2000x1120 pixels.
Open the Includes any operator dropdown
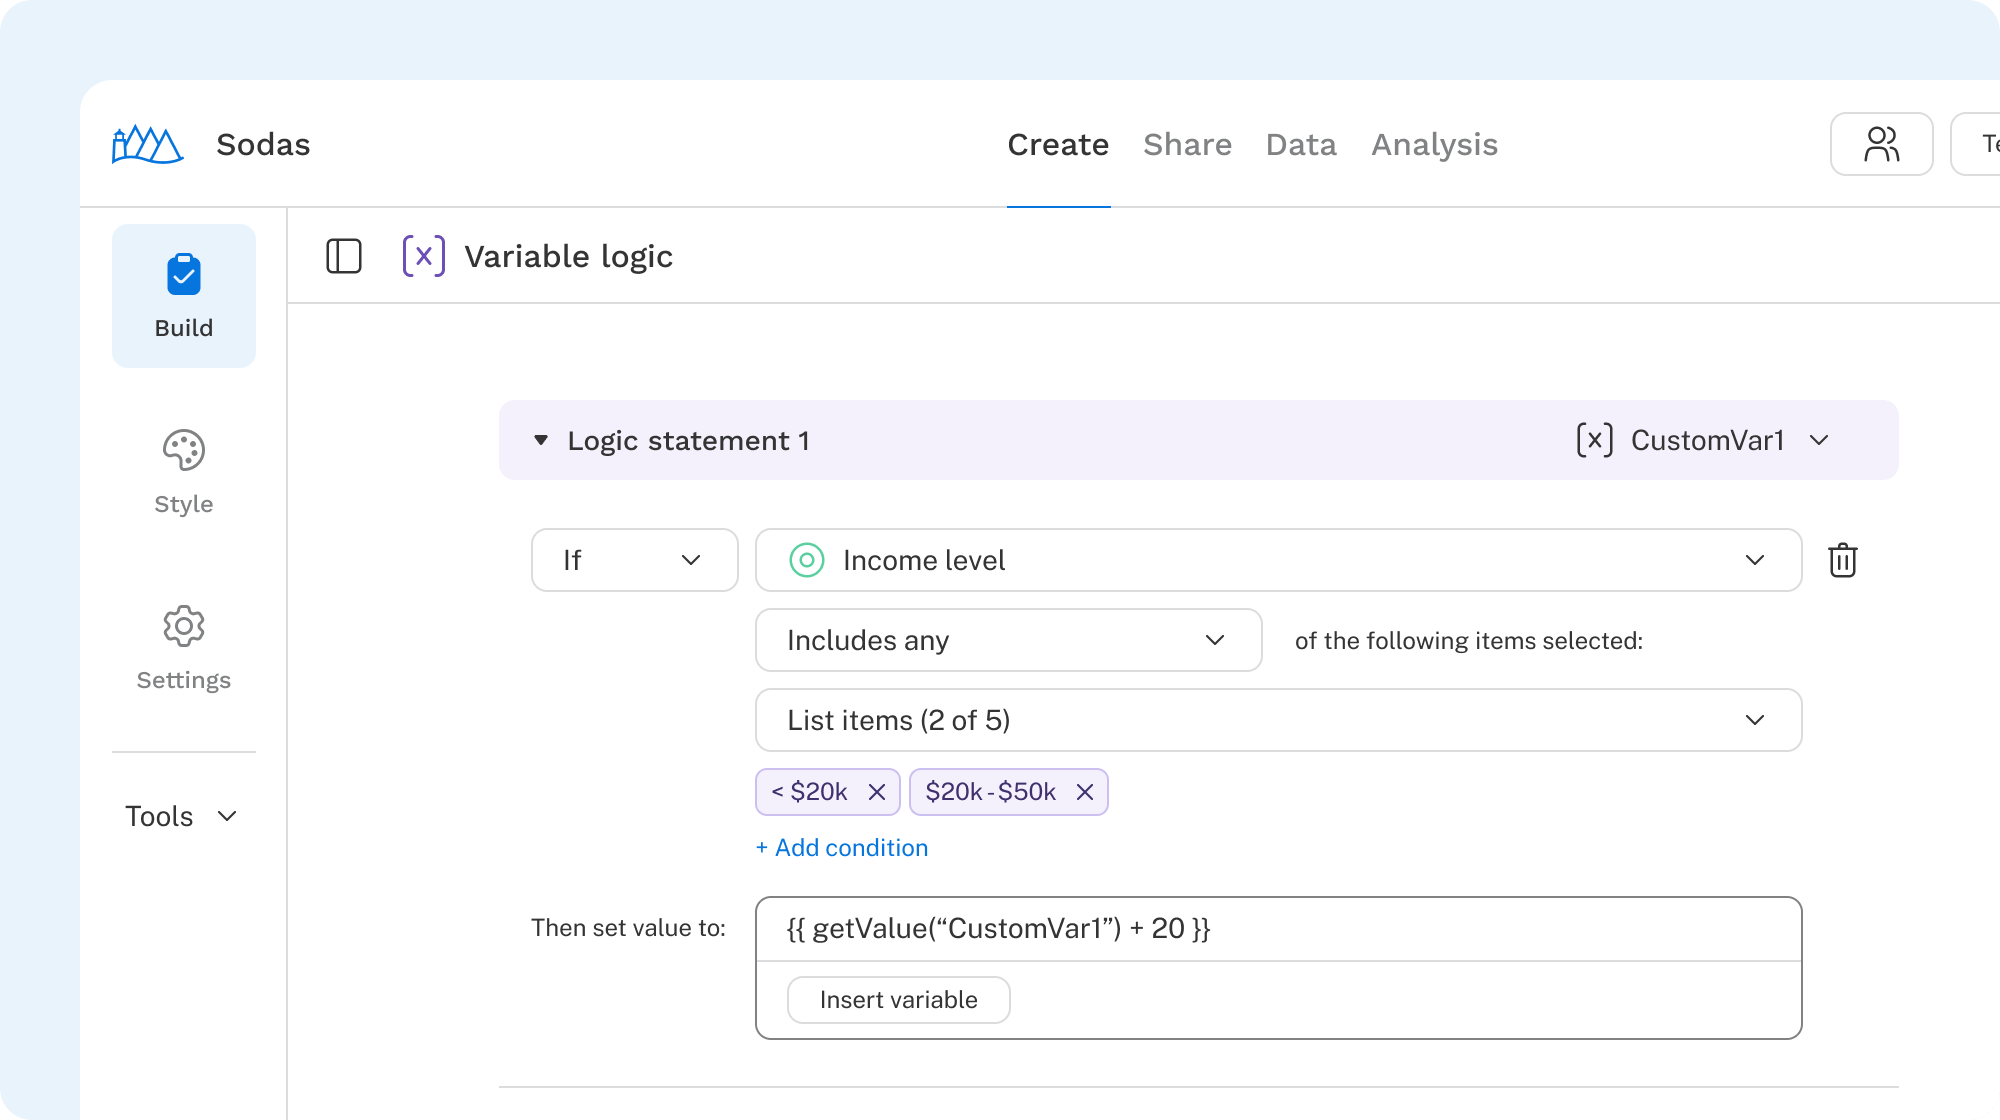click(x=1009, y=640)
